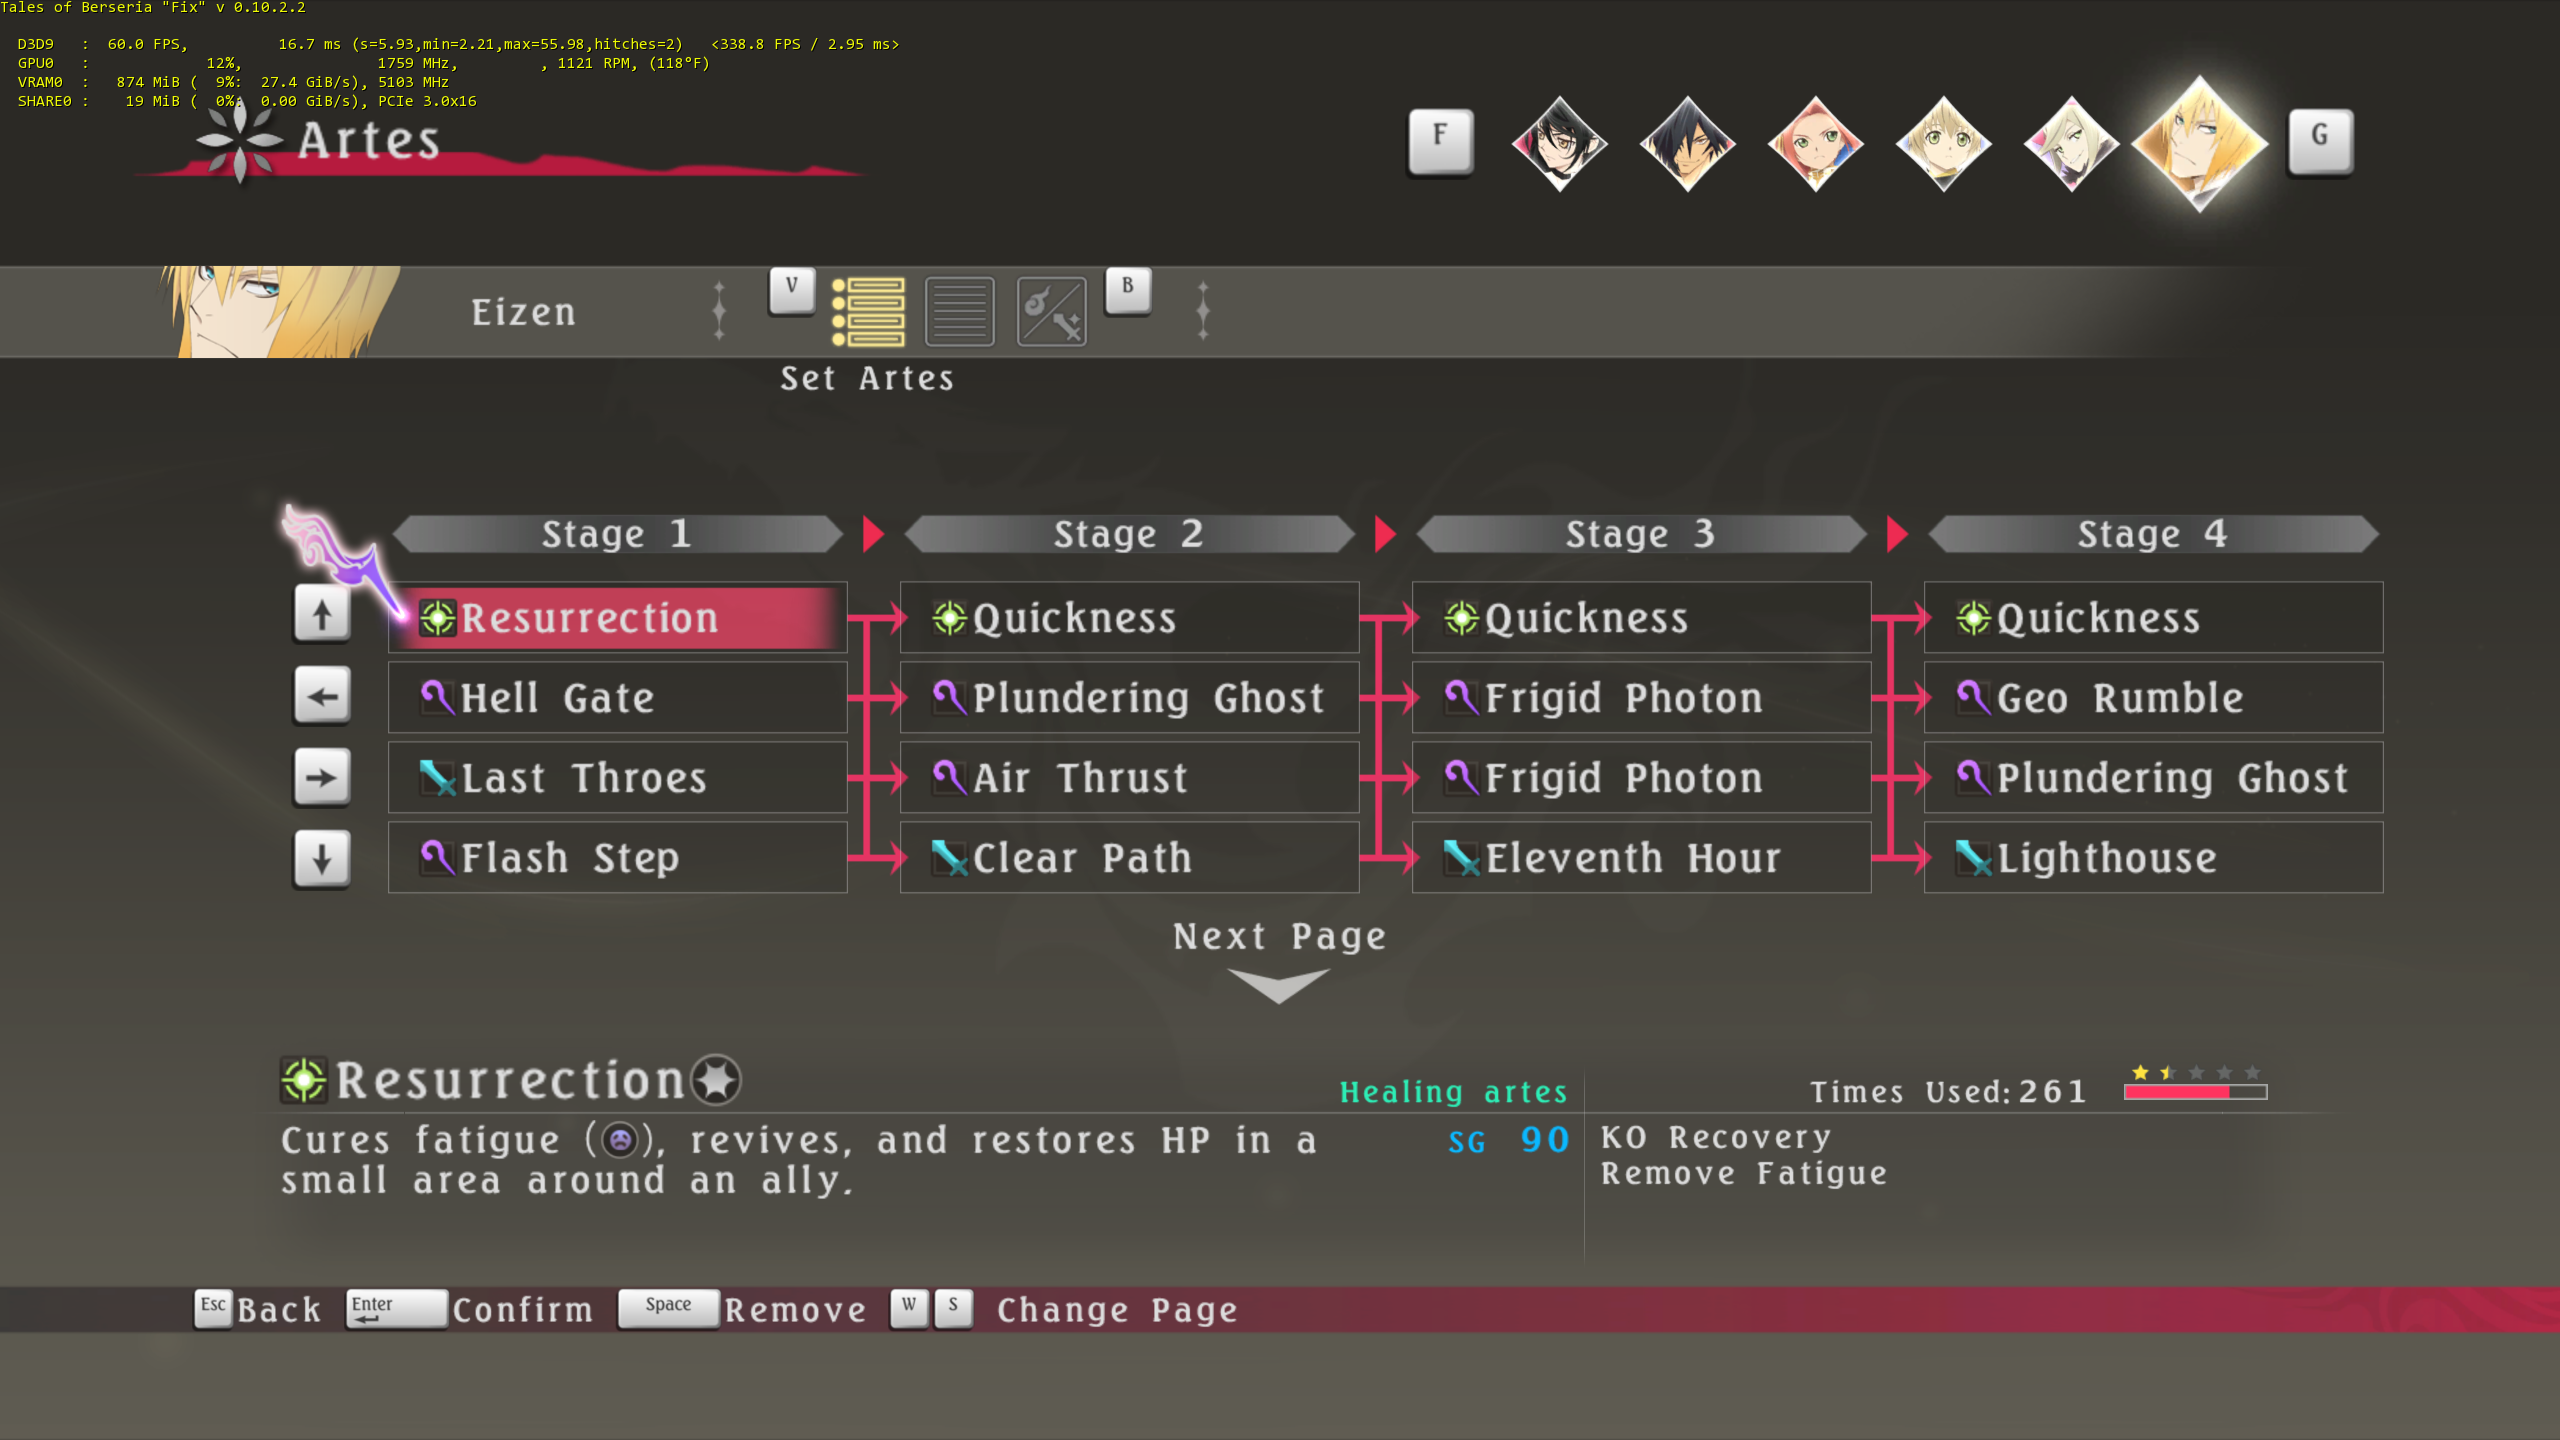Click the Next Page down chevron
Image resolution: width=2560 pixels, height=1440 pixels.
coord(1278,985)
